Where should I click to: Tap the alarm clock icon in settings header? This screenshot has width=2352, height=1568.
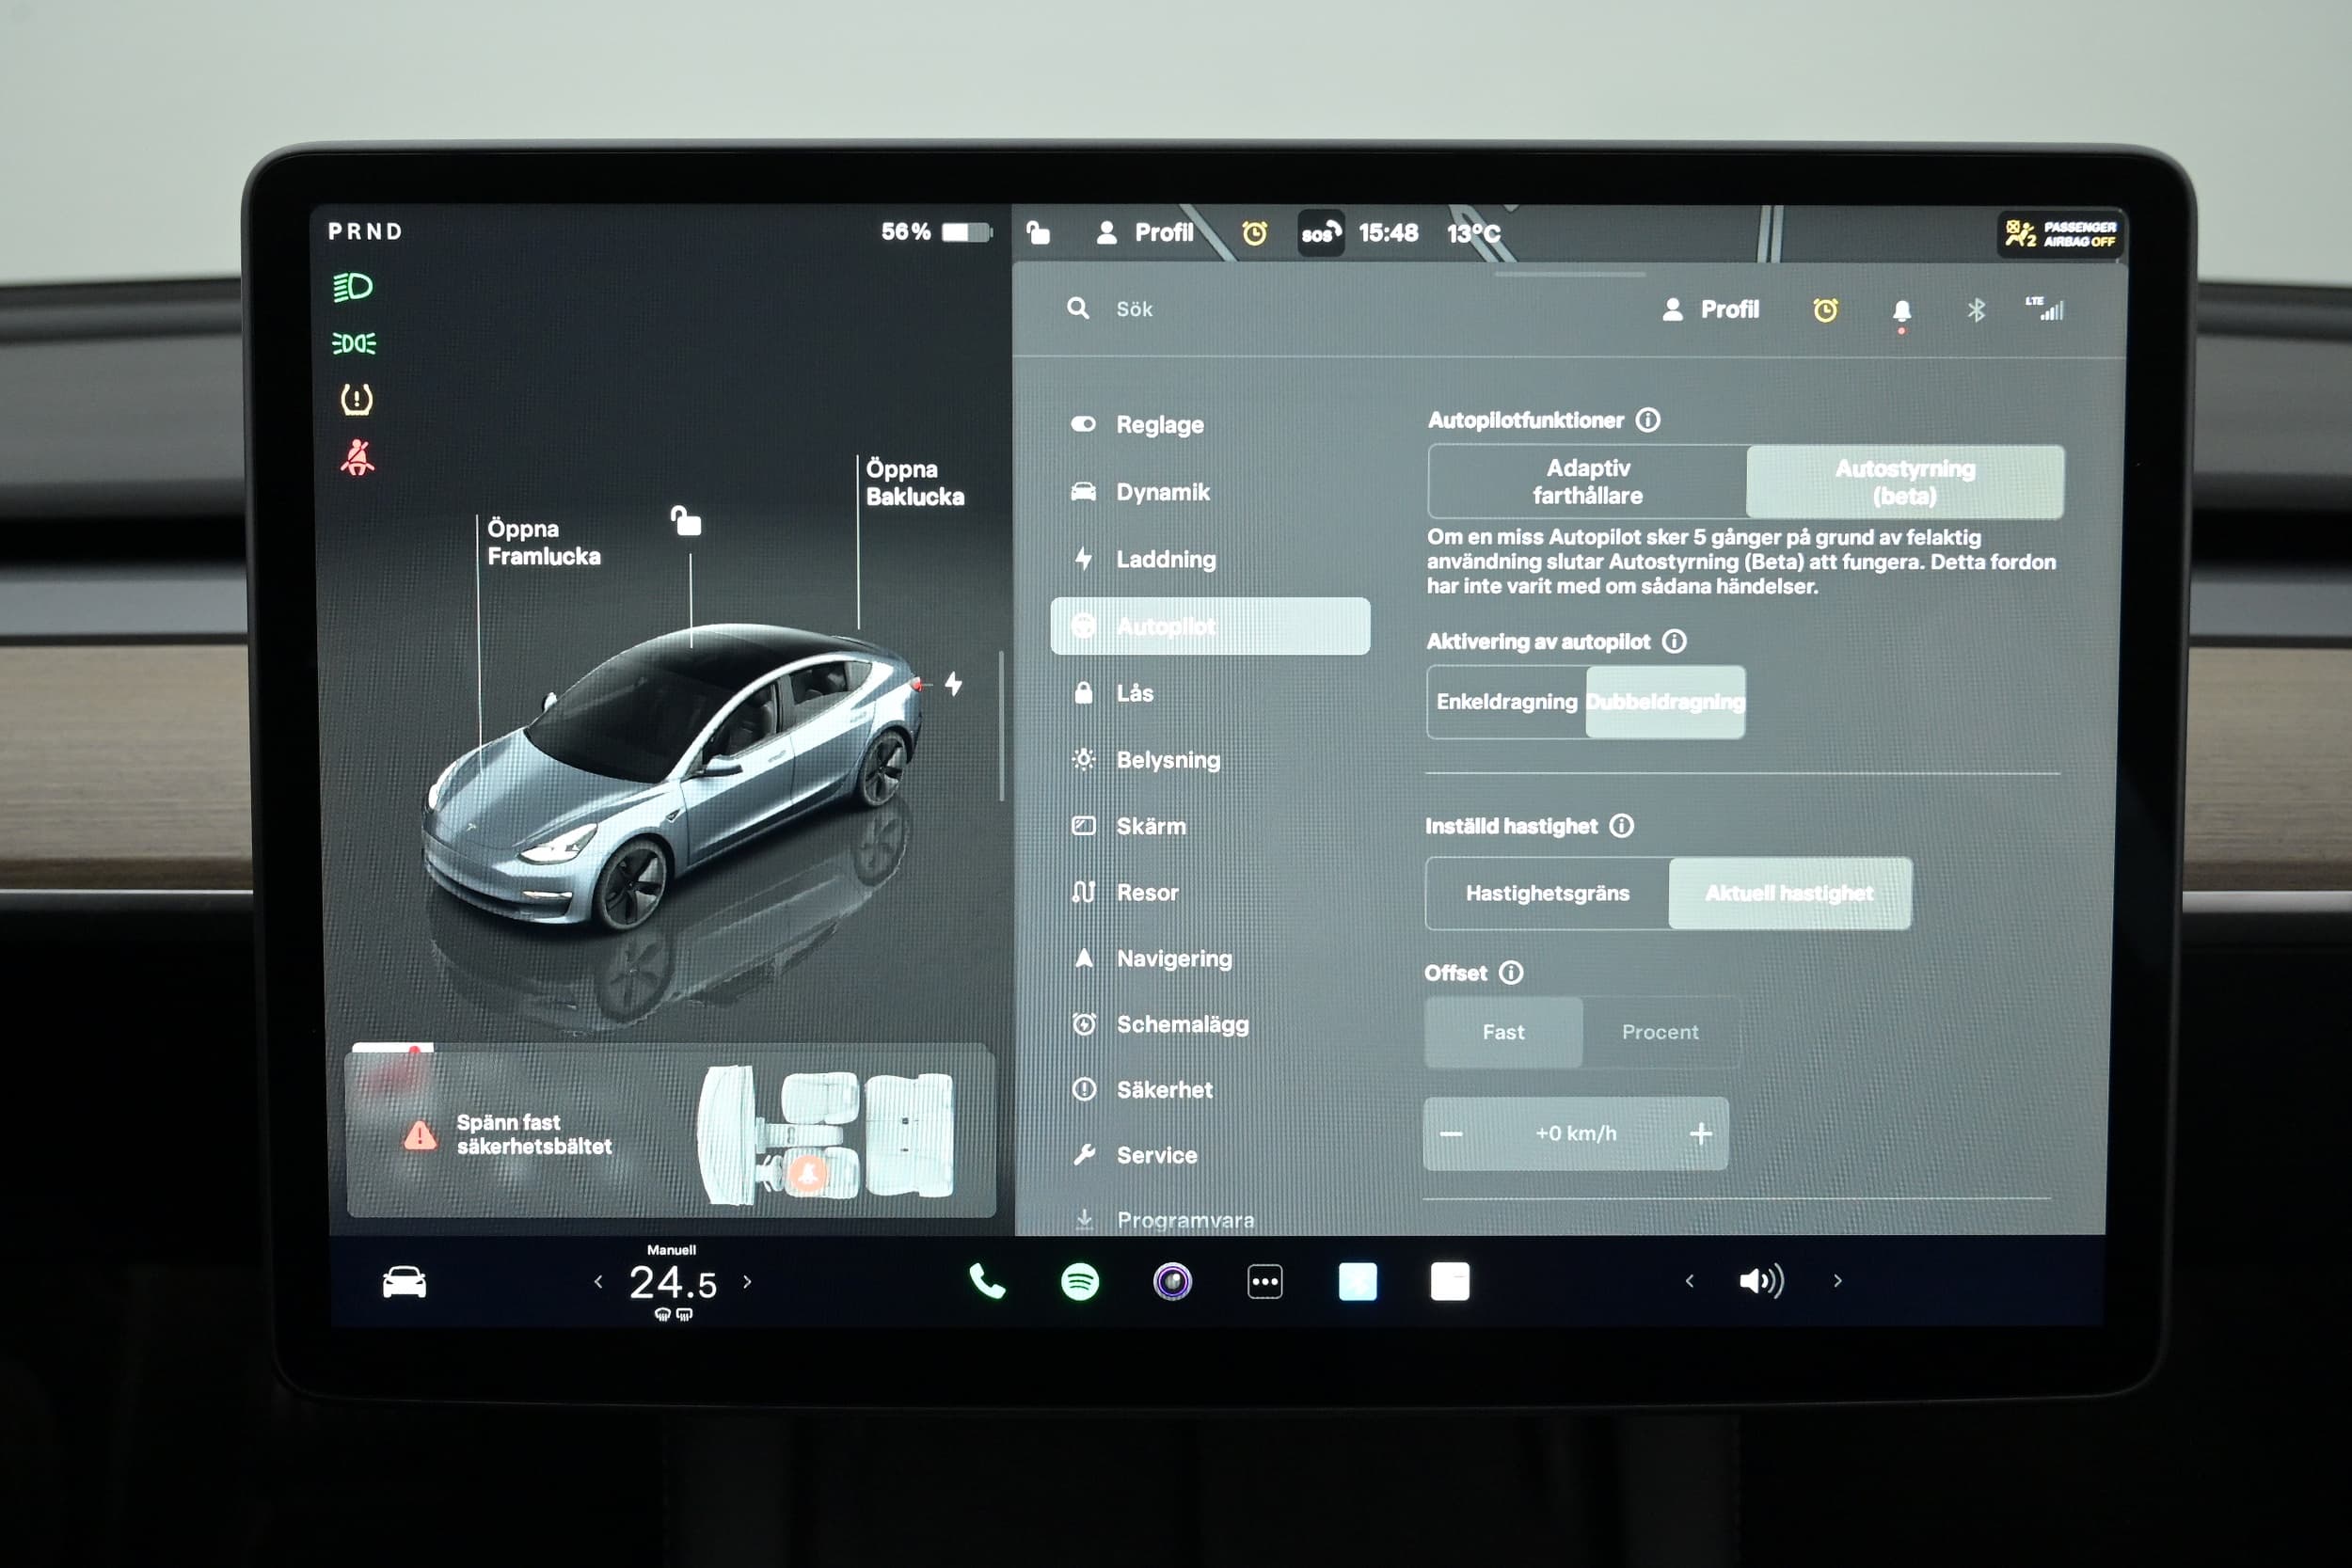click(1825, 310)
